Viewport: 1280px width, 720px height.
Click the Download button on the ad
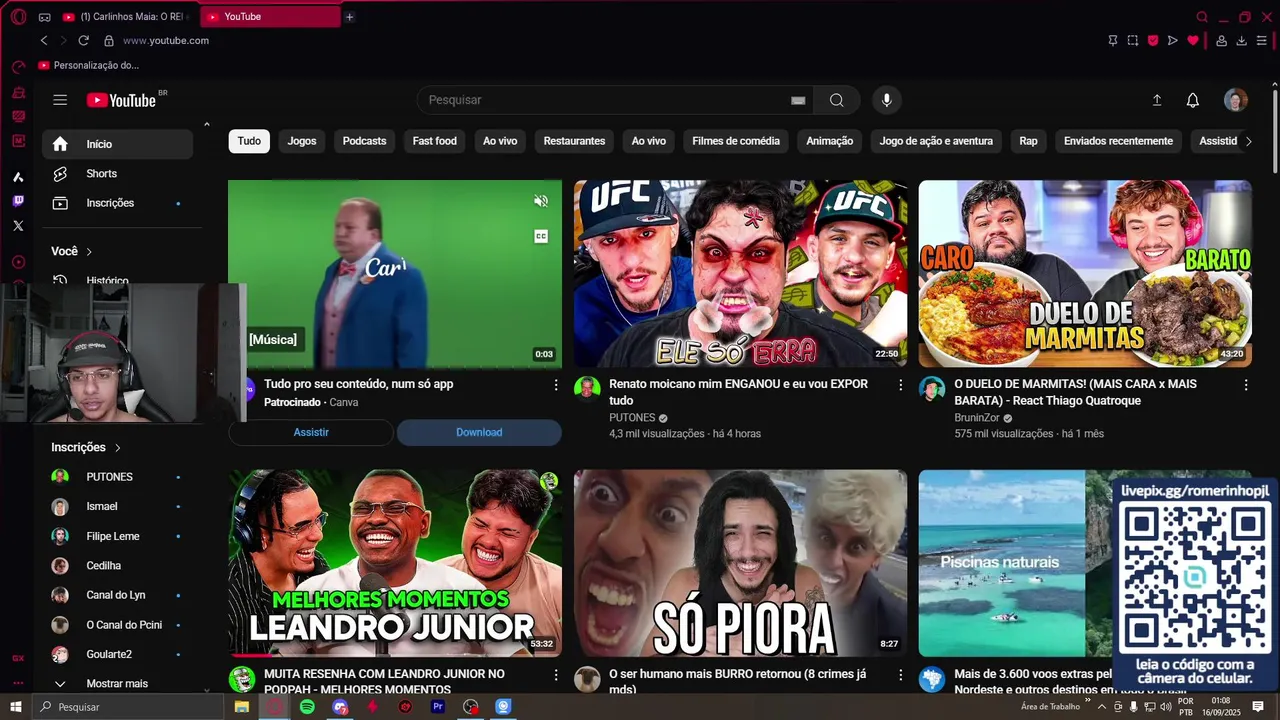pyautogui.click(x=479, y=432)
